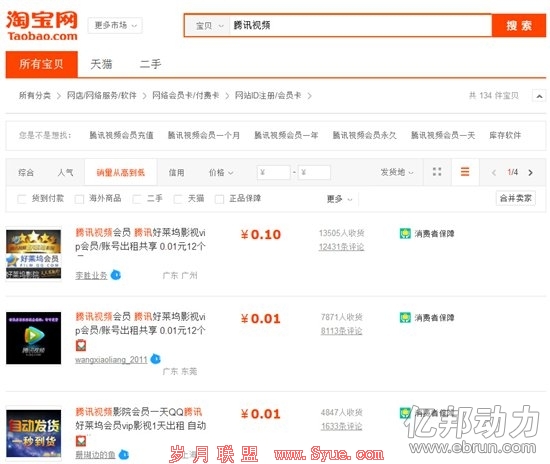The height and width of the screenshot is (464, 550).
Task: Click the minimum price input field
Action: [274, 173]
